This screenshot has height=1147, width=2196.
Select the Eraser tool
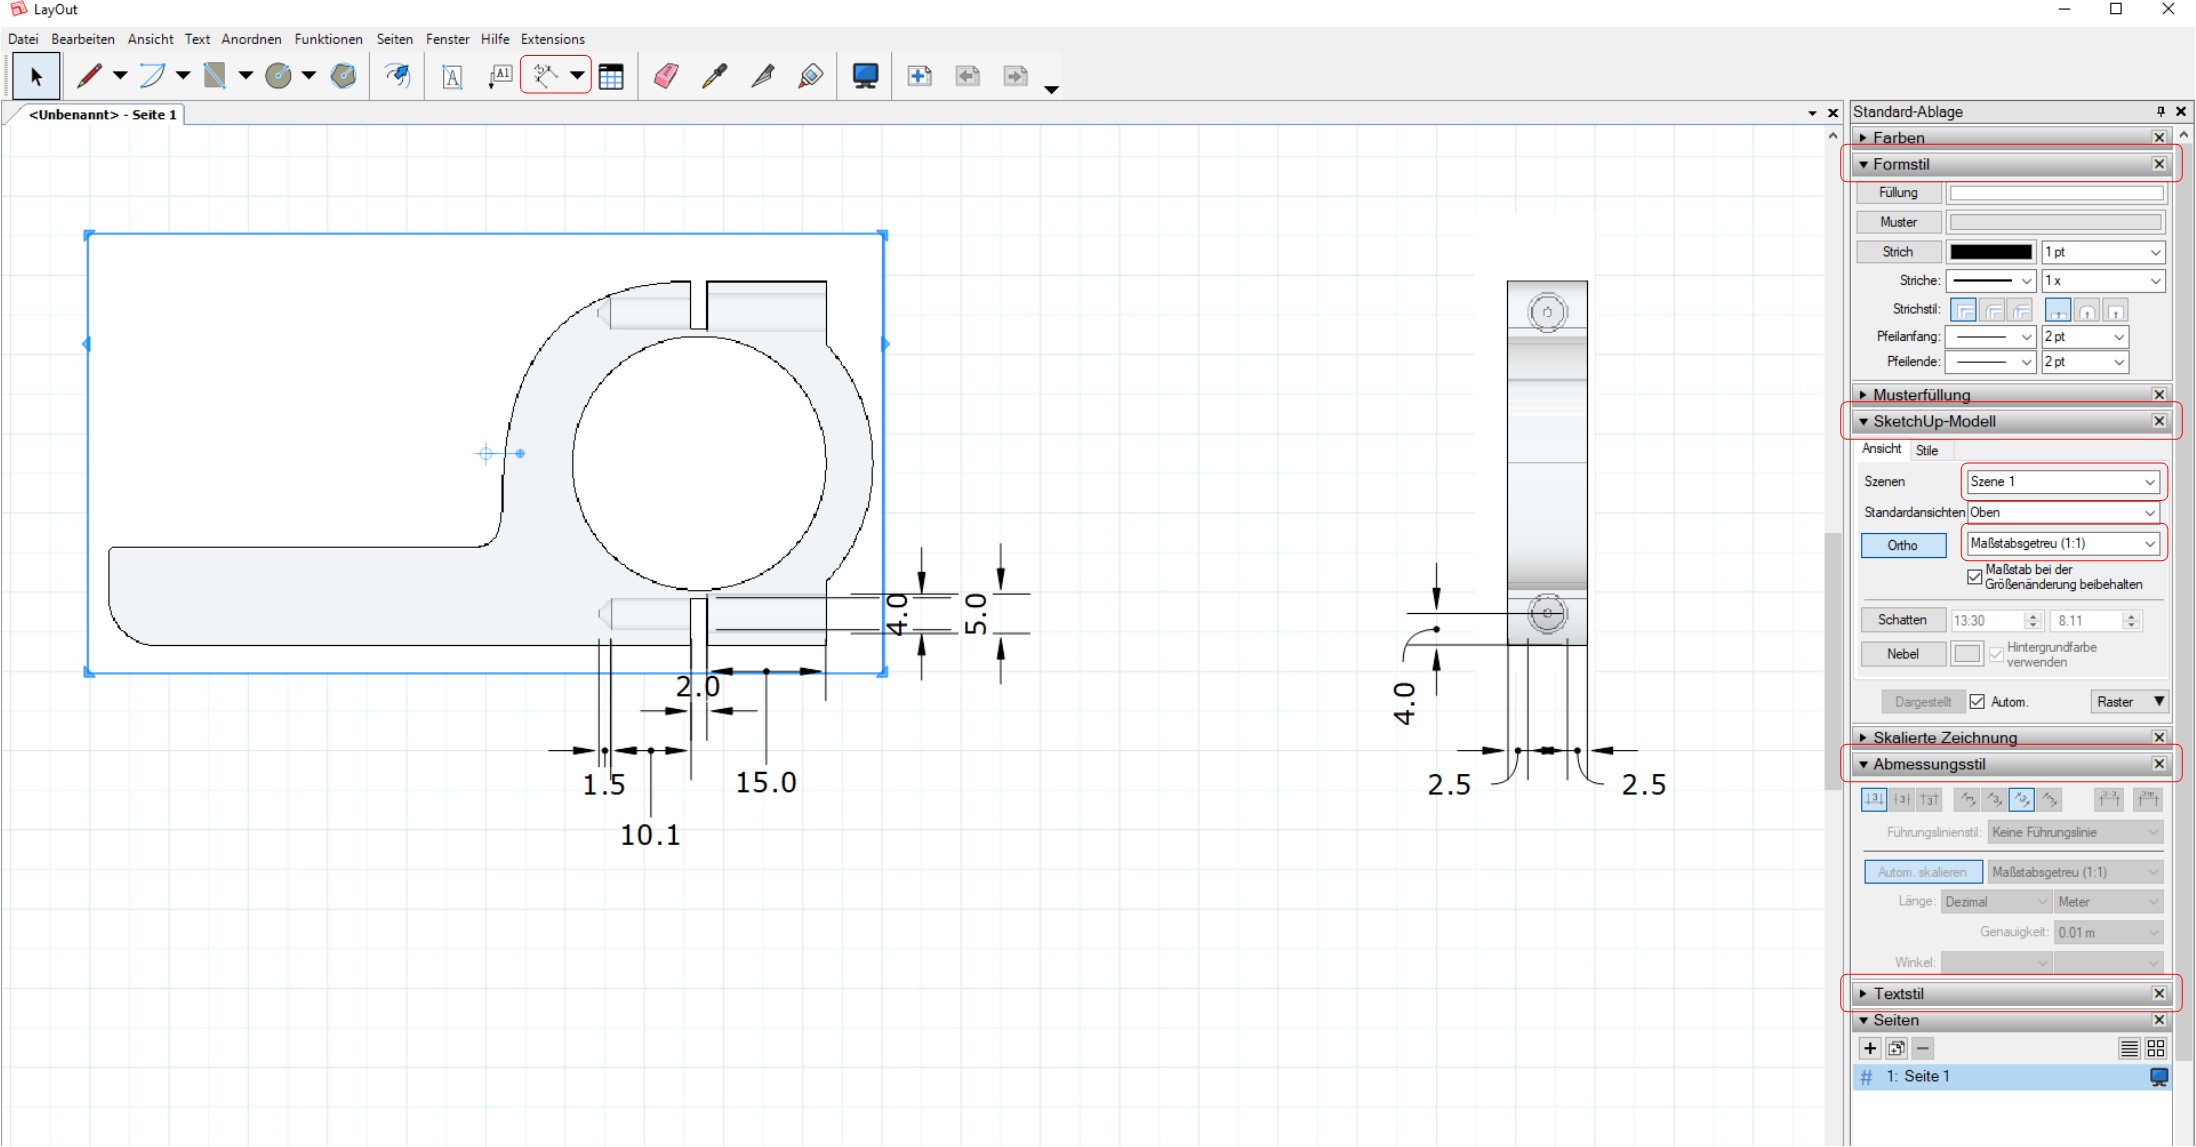(x=666, y=76)
